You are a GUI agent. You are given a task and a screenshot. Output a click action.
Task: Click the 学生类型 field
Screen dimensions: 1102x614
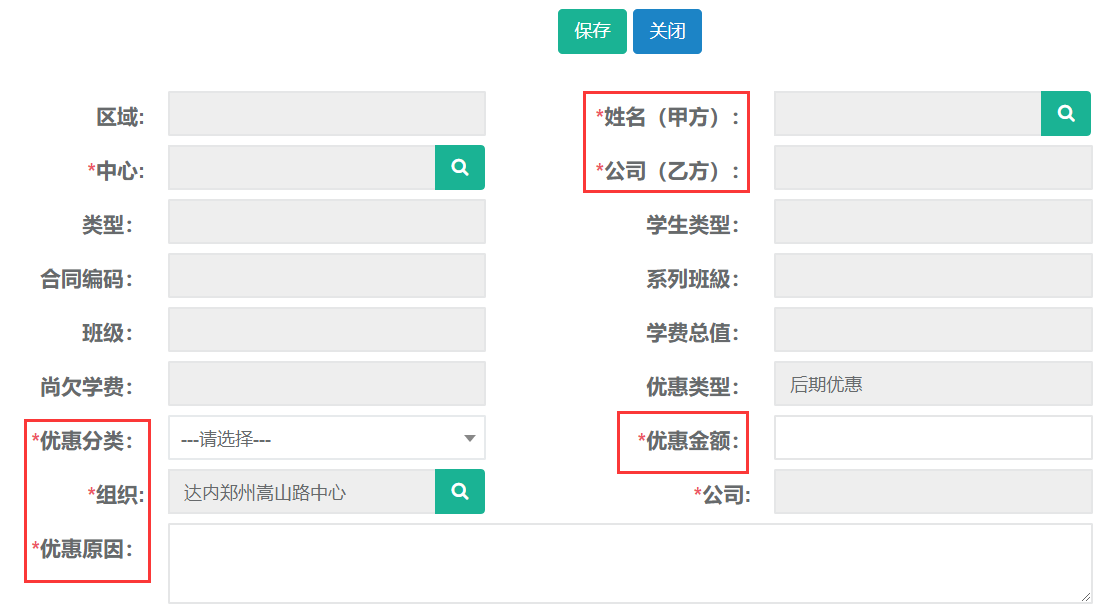932,222
